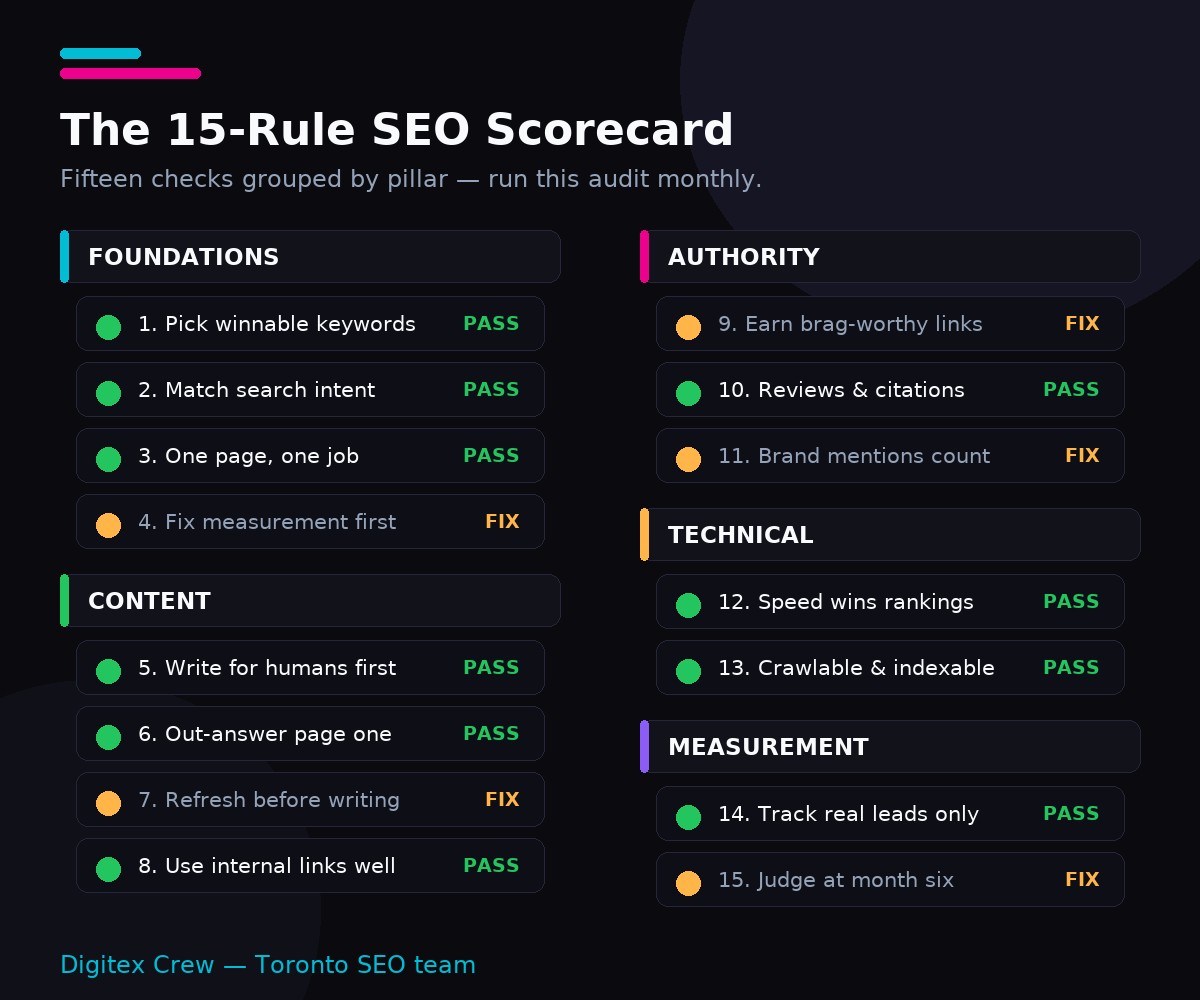
Task: Click rule text '4. Fix measurement first'
Action: [267, 522]
